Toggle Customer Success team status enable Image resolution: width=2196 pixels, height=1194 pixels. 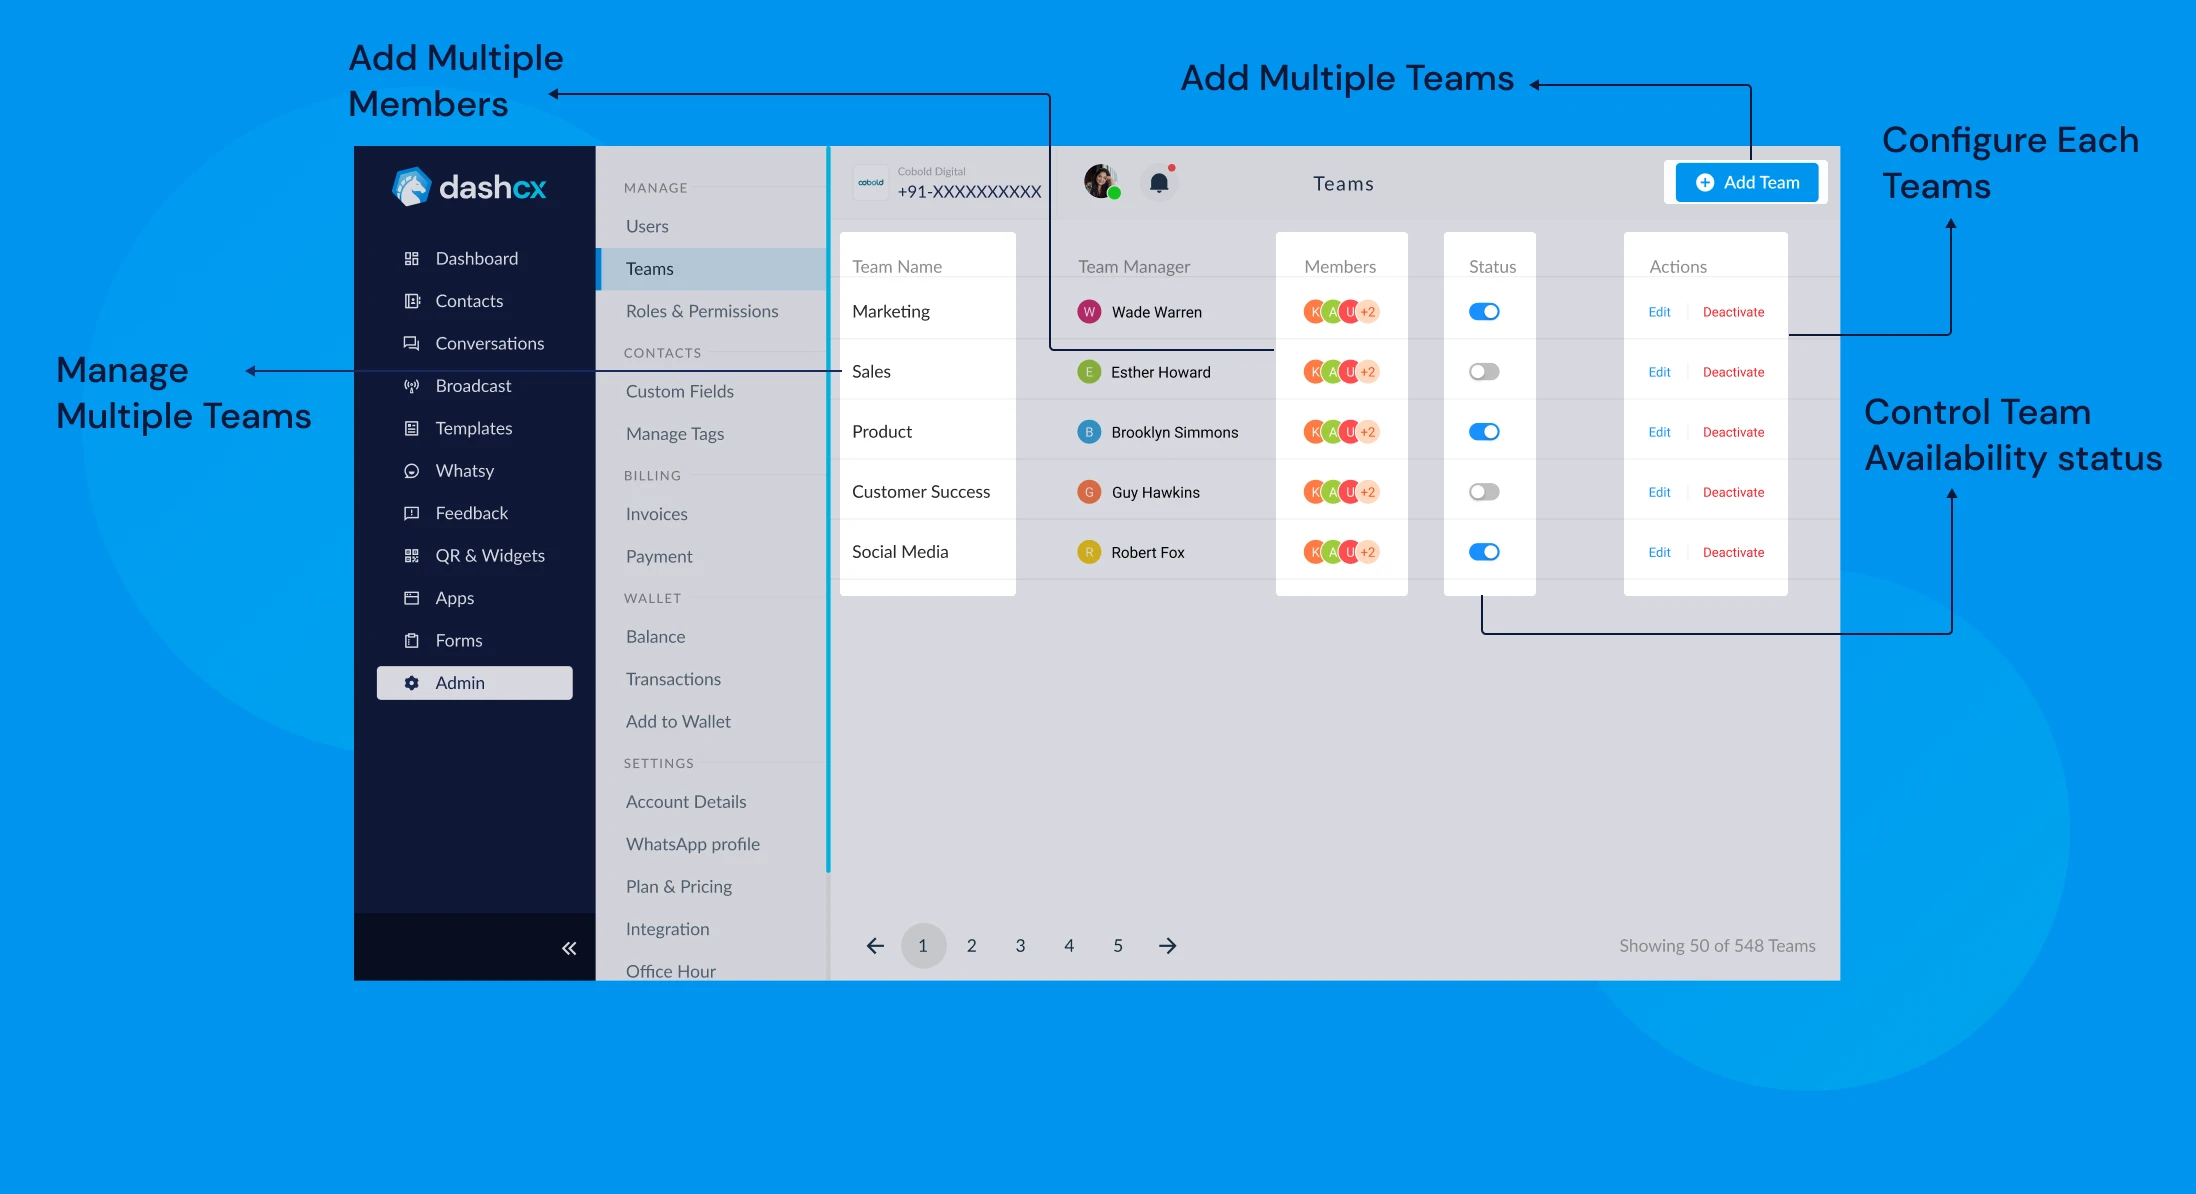tap(1483, 491)
